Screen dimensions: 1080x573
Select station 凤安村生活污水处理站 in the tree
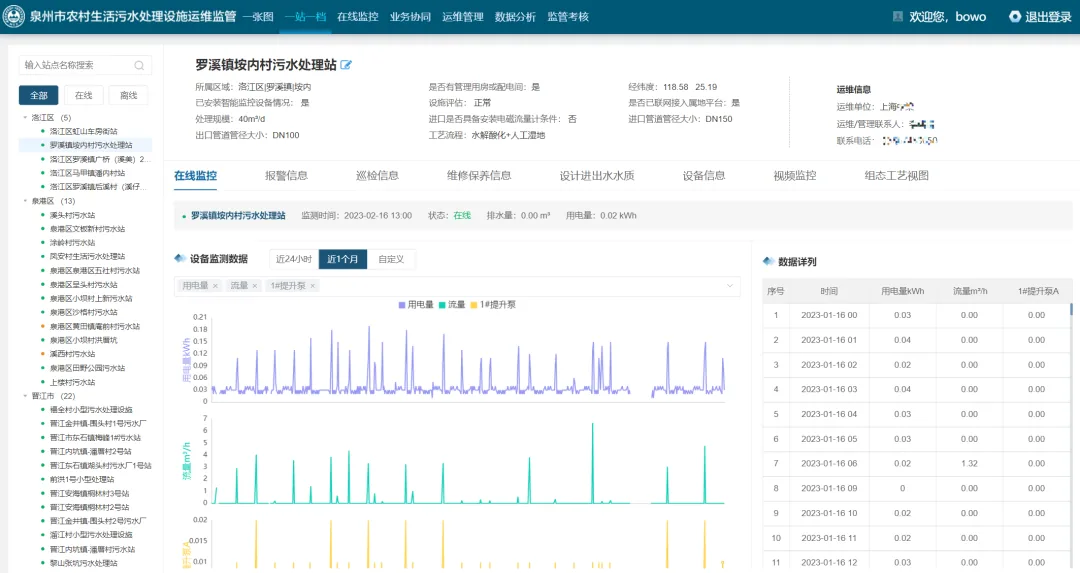[87, 256]
